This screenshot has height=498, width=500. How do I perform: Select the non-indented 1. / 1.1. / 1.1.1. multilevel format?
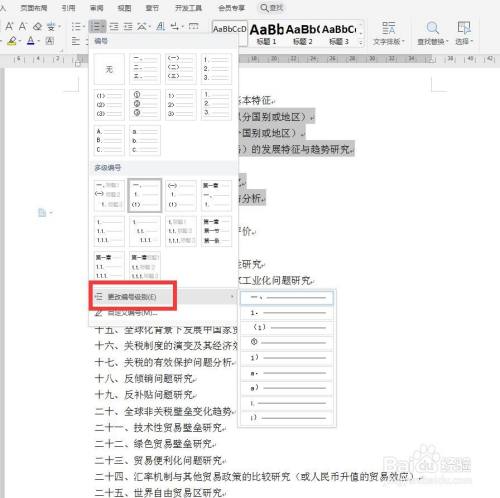109,231
